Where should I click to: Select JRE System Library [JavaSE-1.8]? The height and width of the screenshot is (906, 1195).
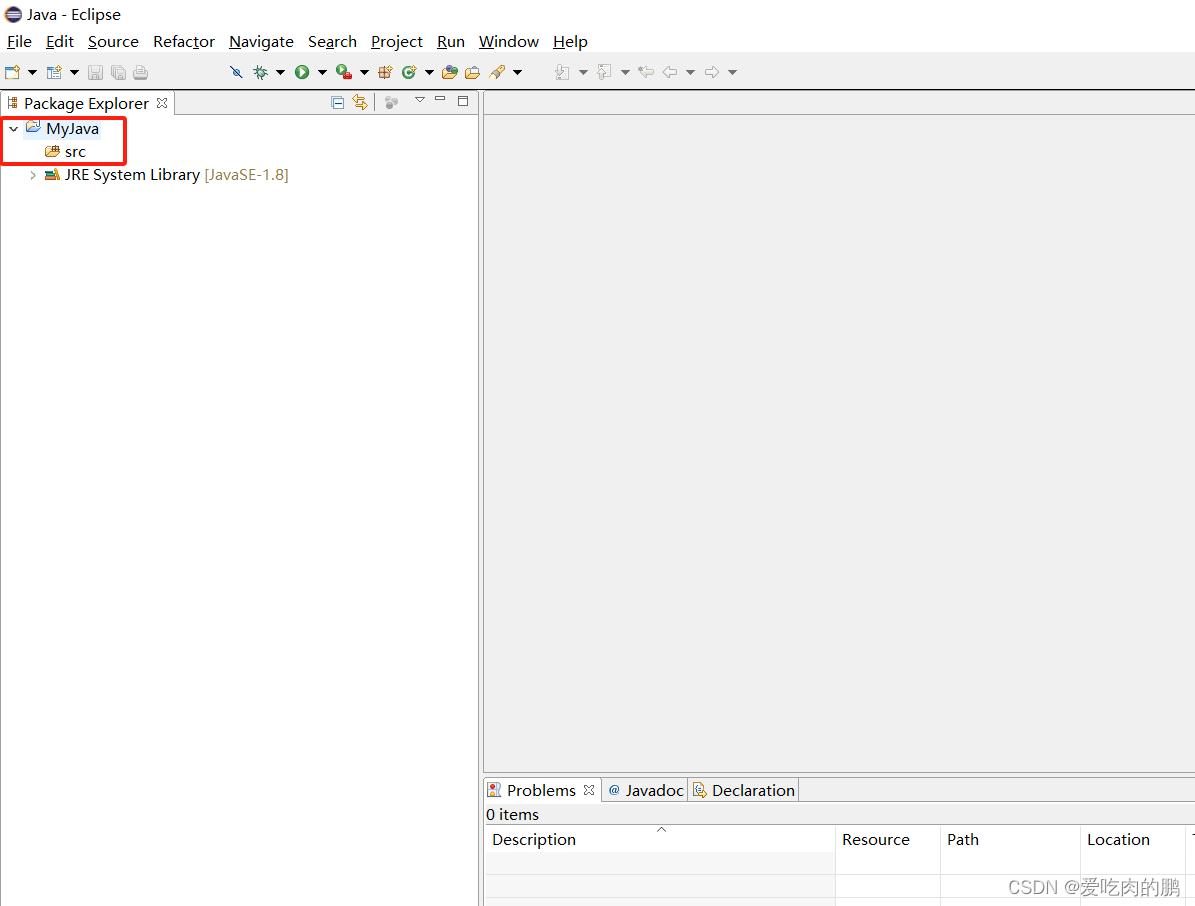(176, 174)
